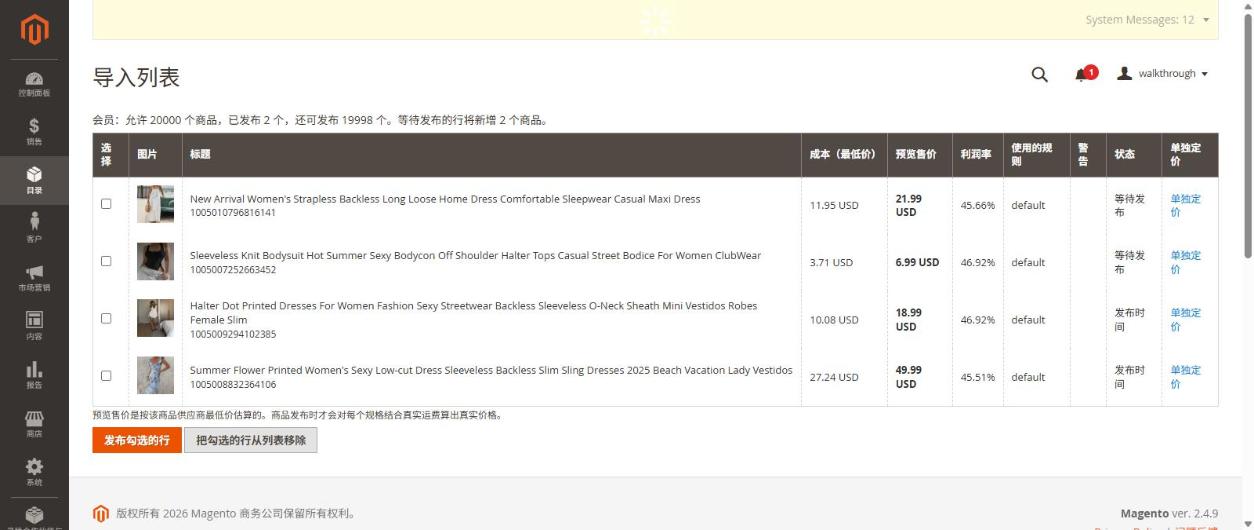Click the Summer Flower Printed title text
This screenshot has width=1254, height=530.
(491, 370)
